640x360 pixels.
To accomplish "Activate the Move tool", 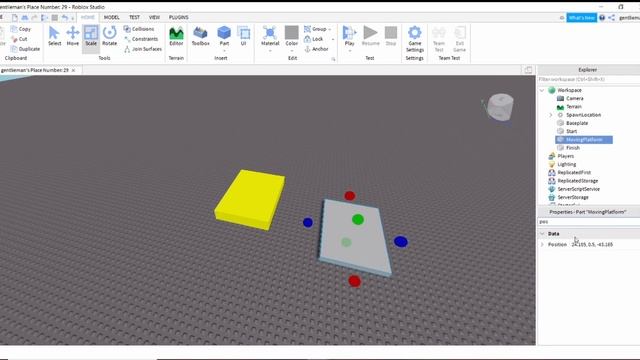I will tap(73, 36).
